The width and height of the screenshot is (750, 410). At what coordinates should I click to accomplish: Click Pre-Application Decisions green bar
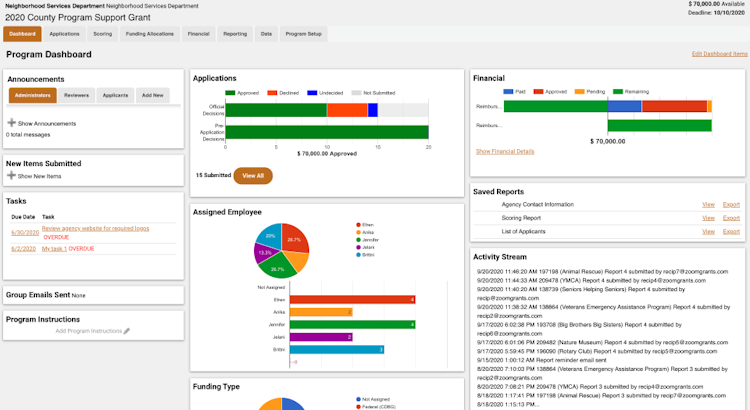click(x=327, y=132)
